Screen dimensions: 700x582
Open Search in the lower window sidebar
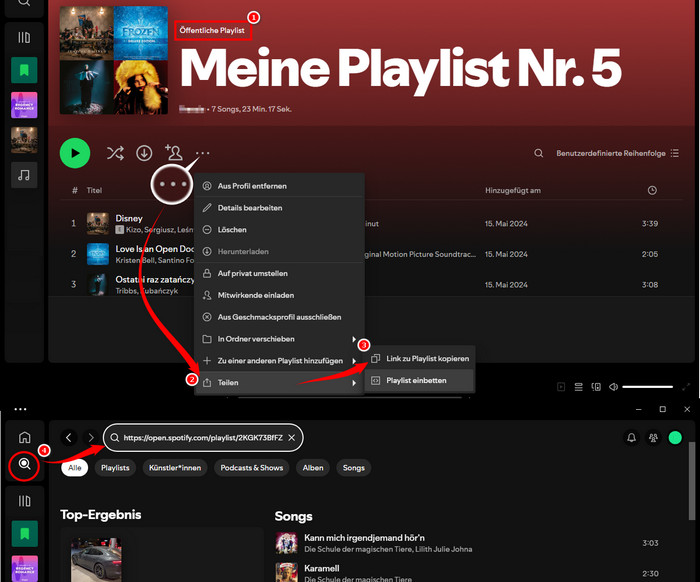pyautogui.click(x=25, y=464)
